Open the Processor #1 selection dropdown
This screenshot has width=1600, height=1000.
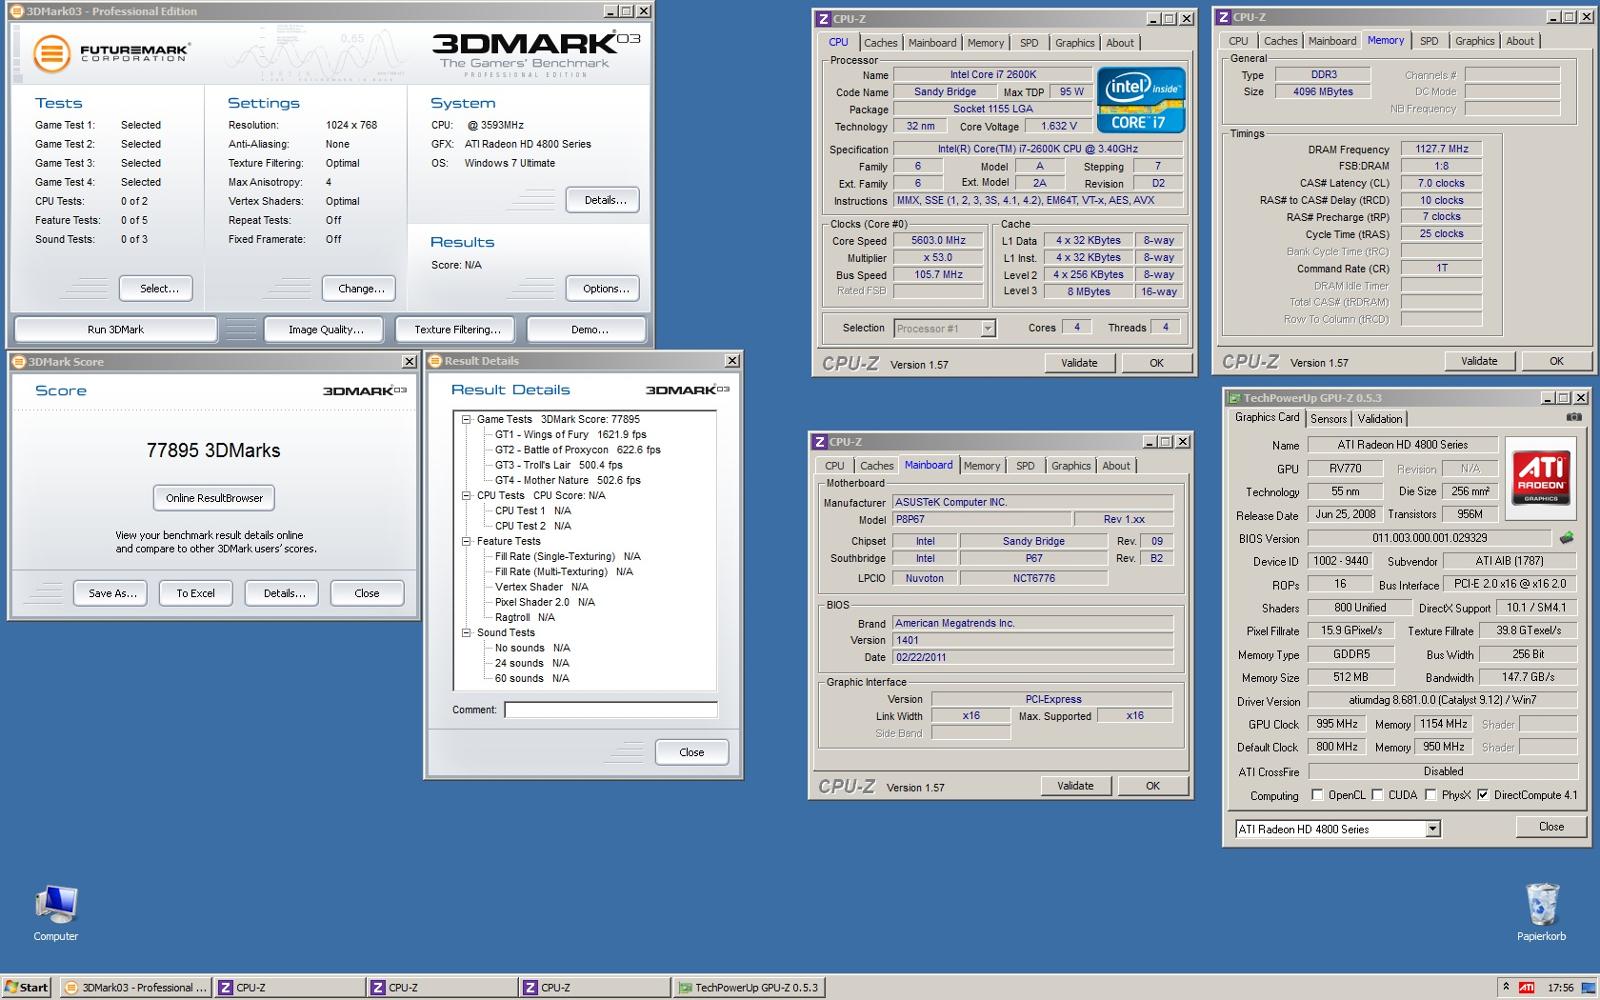tap(987, 328)
